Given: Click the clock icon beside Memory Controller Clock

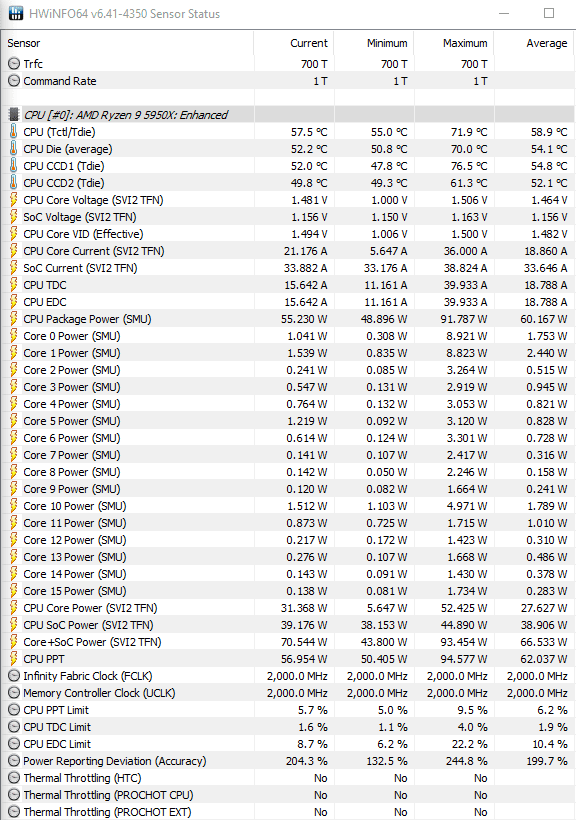Looking at the screenshot, I should pyautogui.click(x=14, y=693).
